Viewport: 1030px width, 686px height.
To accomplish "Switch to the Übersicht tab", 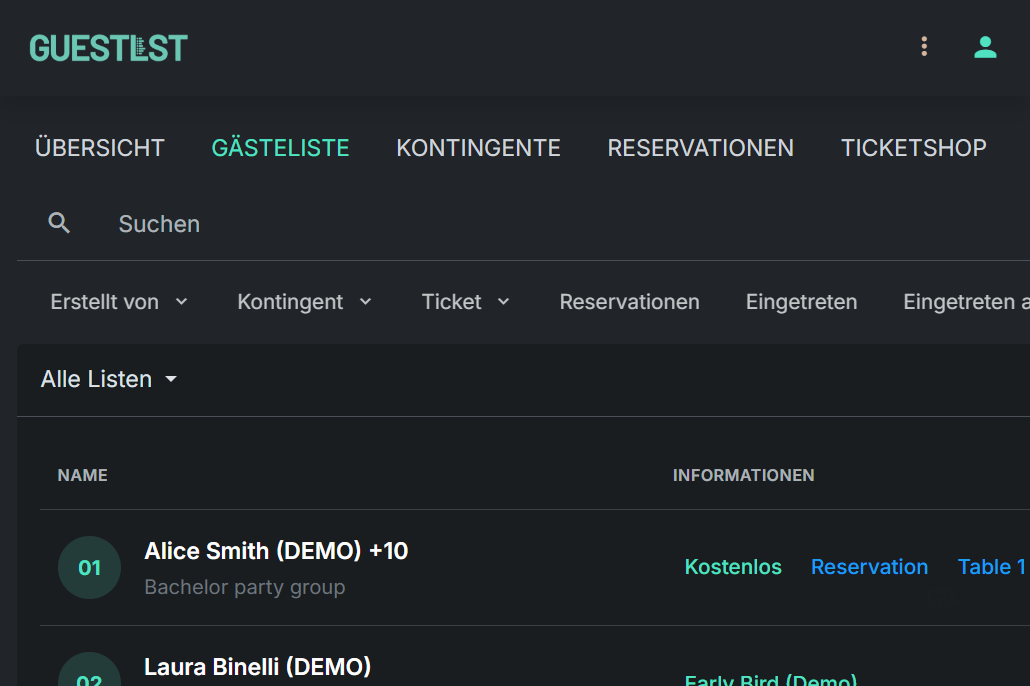I will pos(100,148).
